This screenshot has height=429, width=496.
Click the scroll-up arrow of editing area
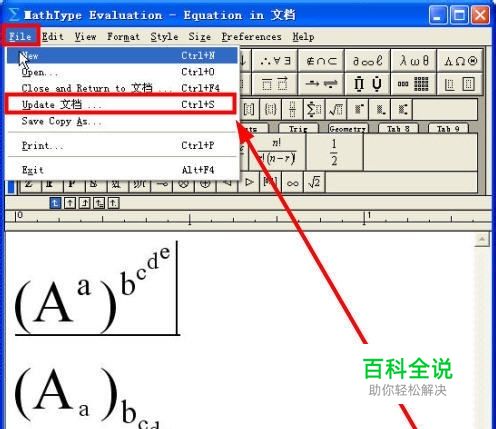(x=482, y=239)
